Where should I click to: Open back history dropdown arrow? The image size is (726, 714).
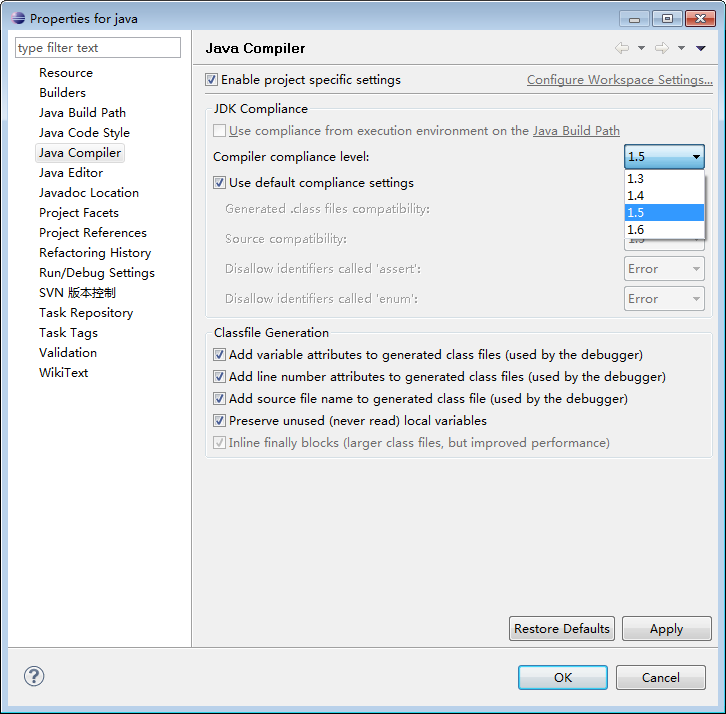[x=641, y=48]
